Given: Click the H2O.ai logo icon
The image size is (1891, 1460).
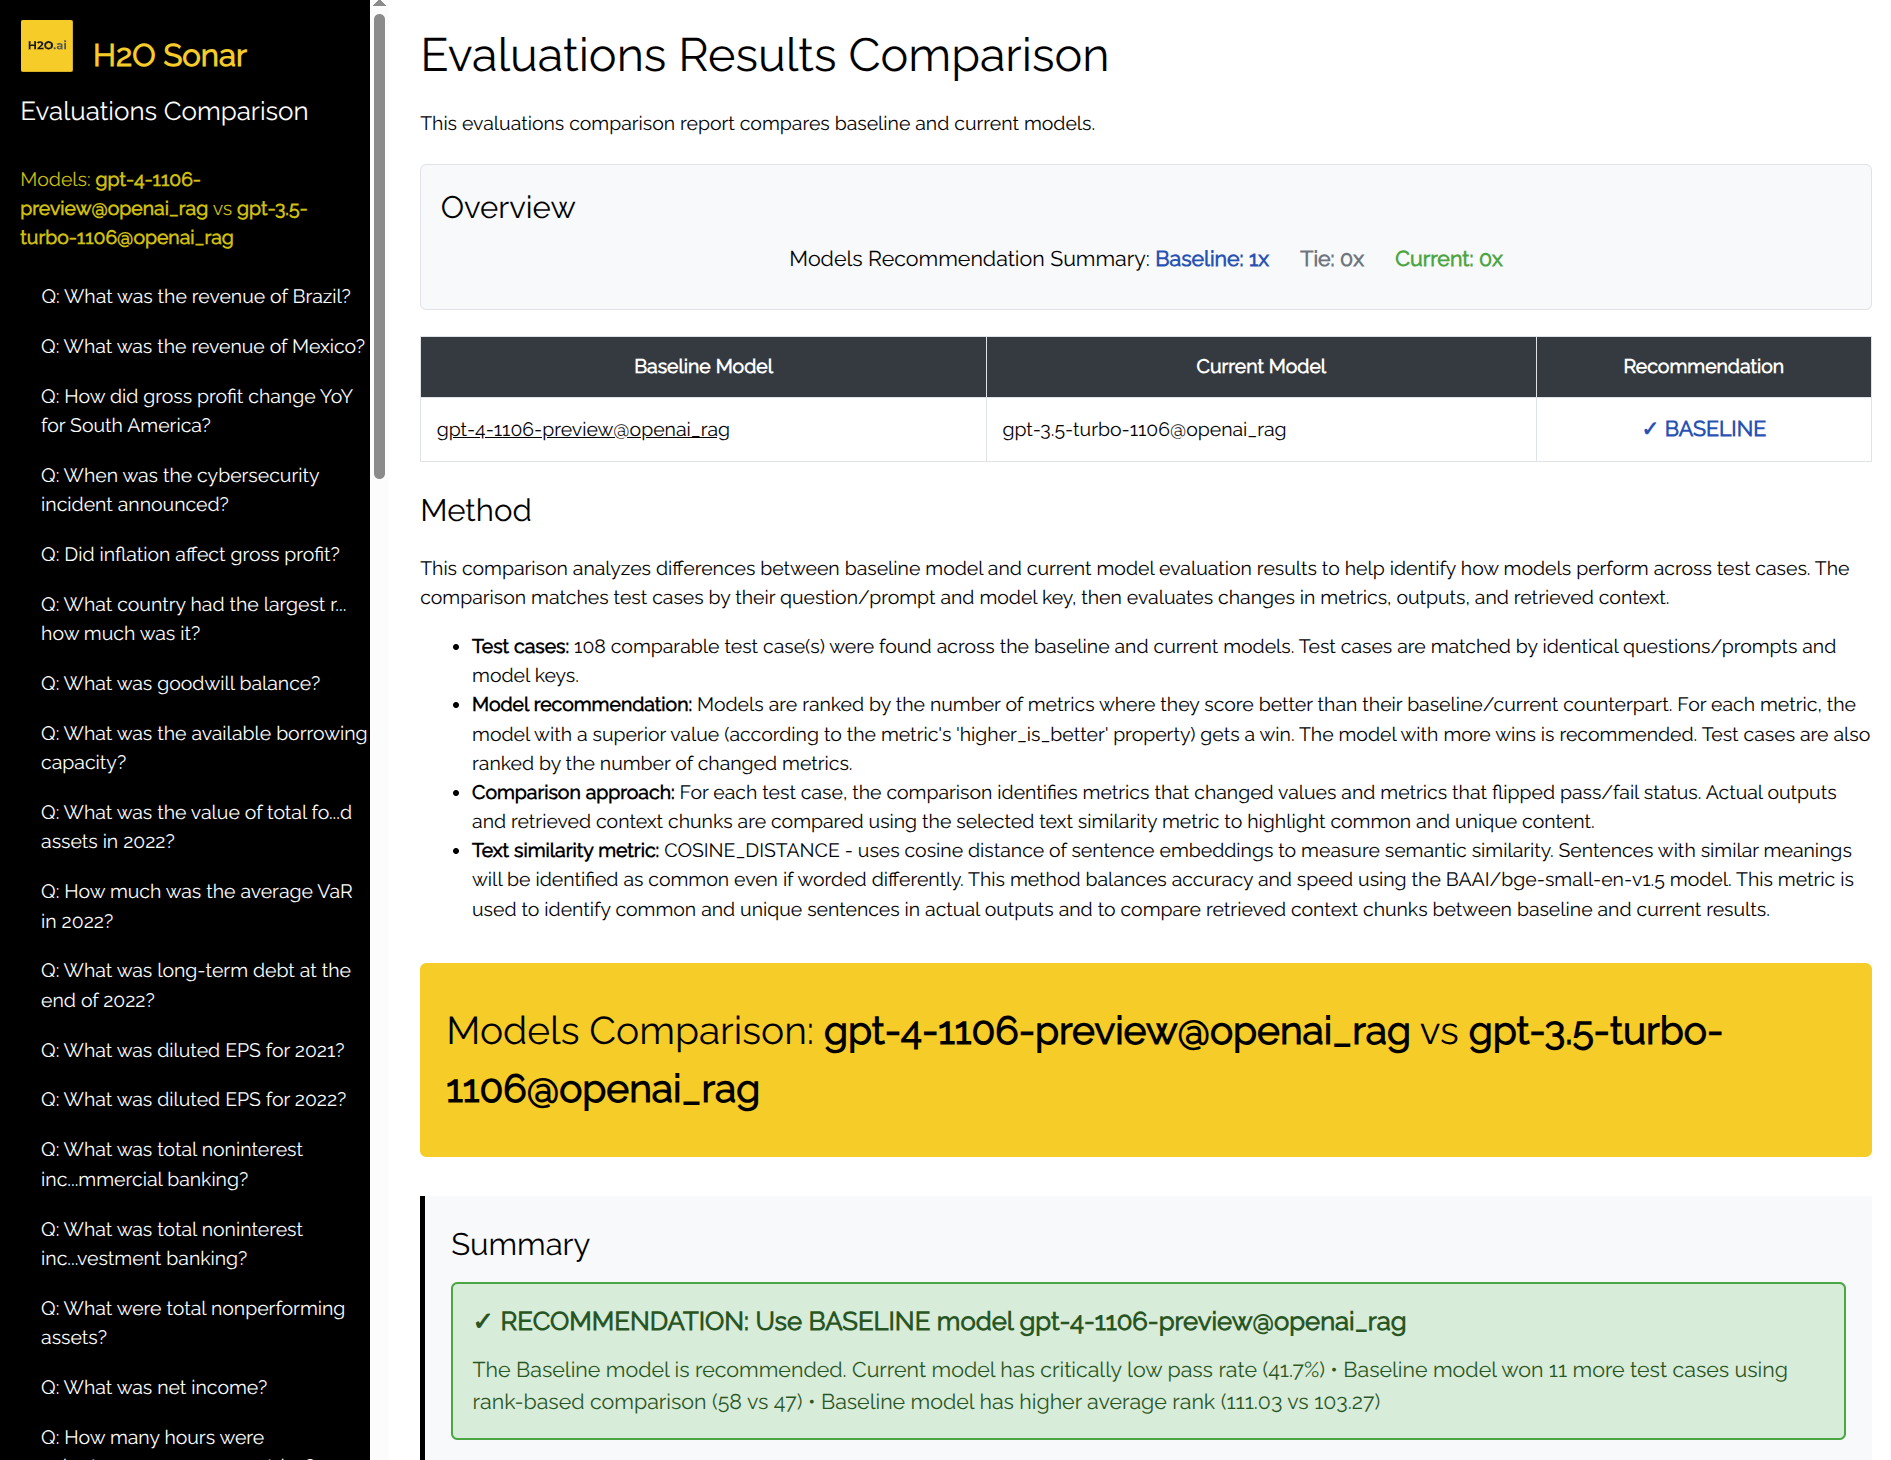Looking at the screenshot, I should 46,46.
